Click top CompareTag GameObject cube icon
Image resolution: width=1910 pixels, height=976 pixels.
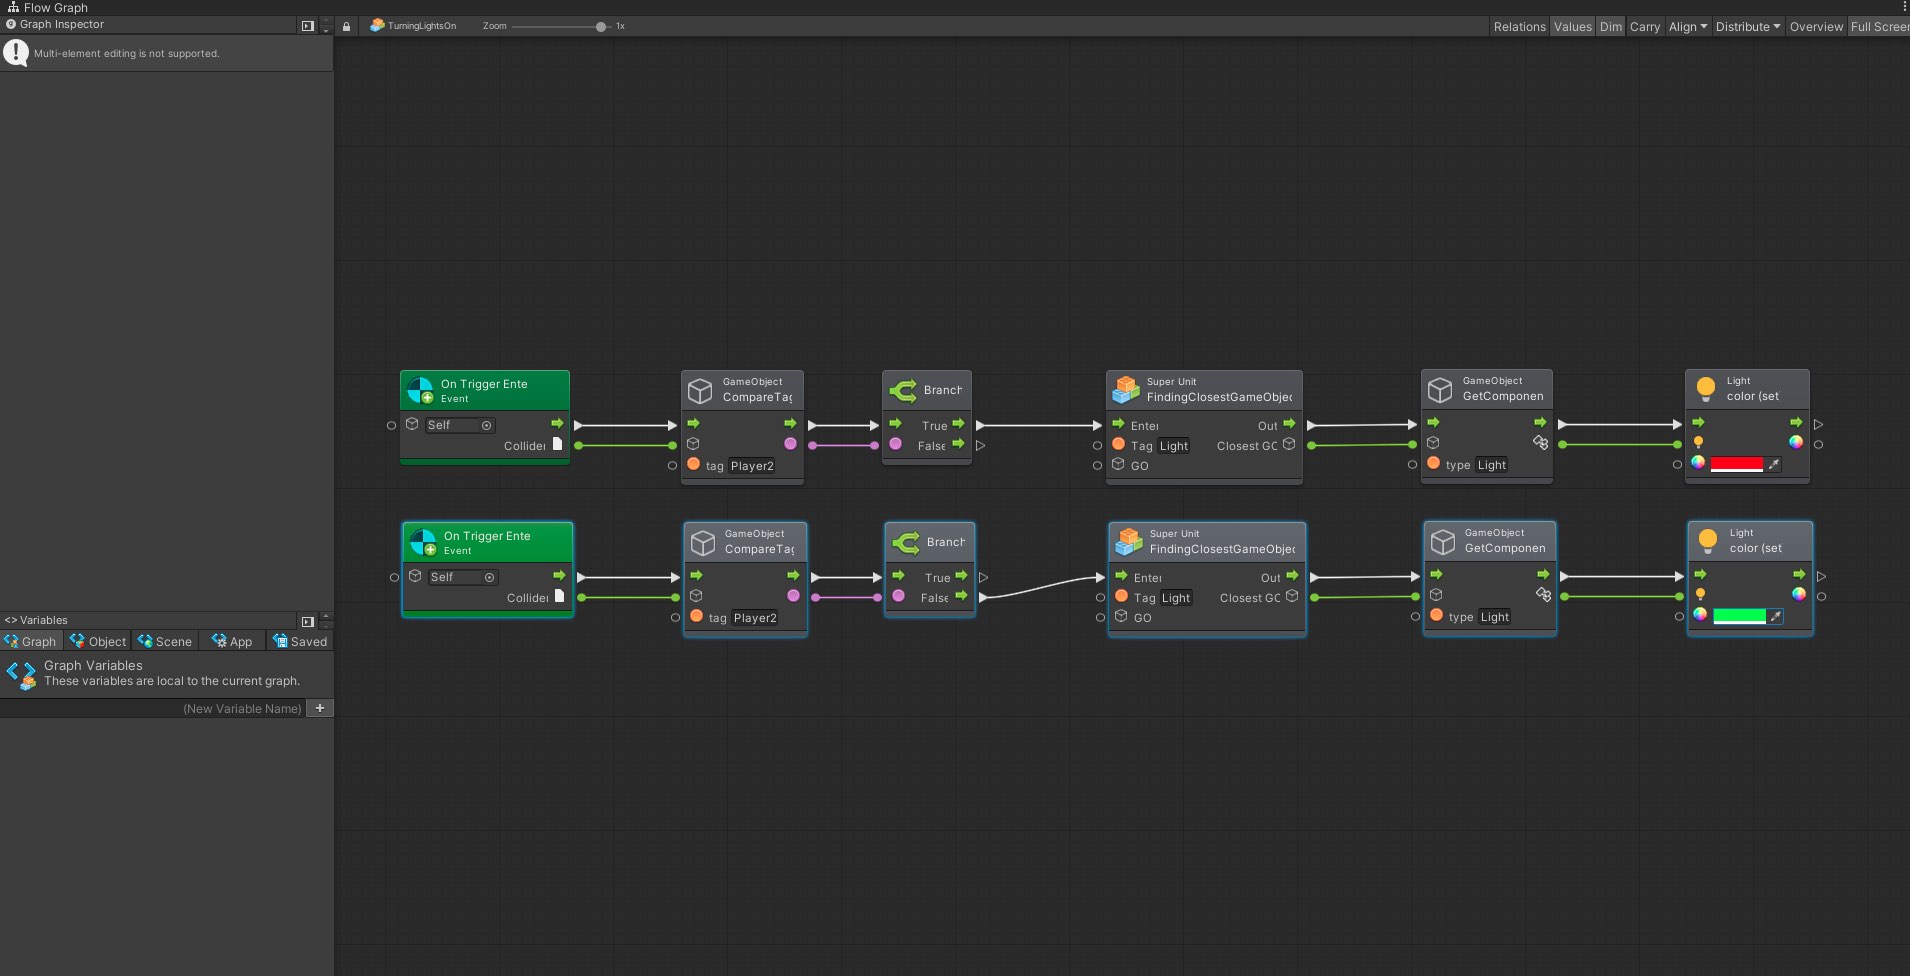700,390
